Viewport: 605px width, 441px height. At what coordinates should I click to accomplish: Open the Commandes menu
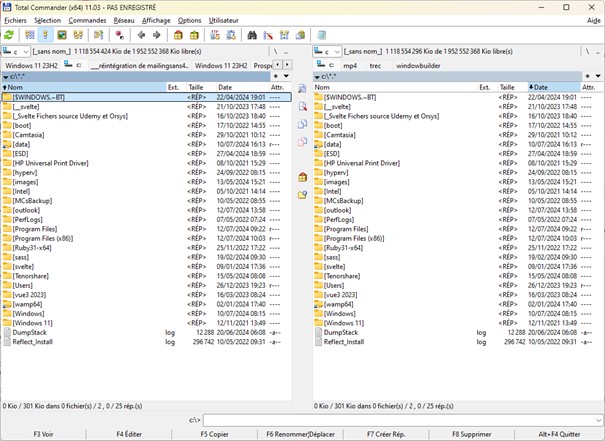tap(87, 20)
